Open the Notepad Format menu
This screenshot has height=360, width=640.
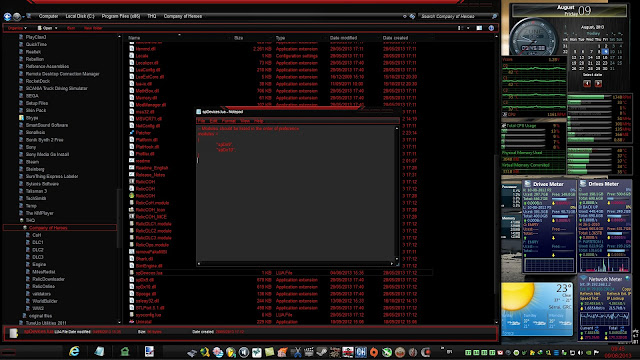click(x=229, y=121)
